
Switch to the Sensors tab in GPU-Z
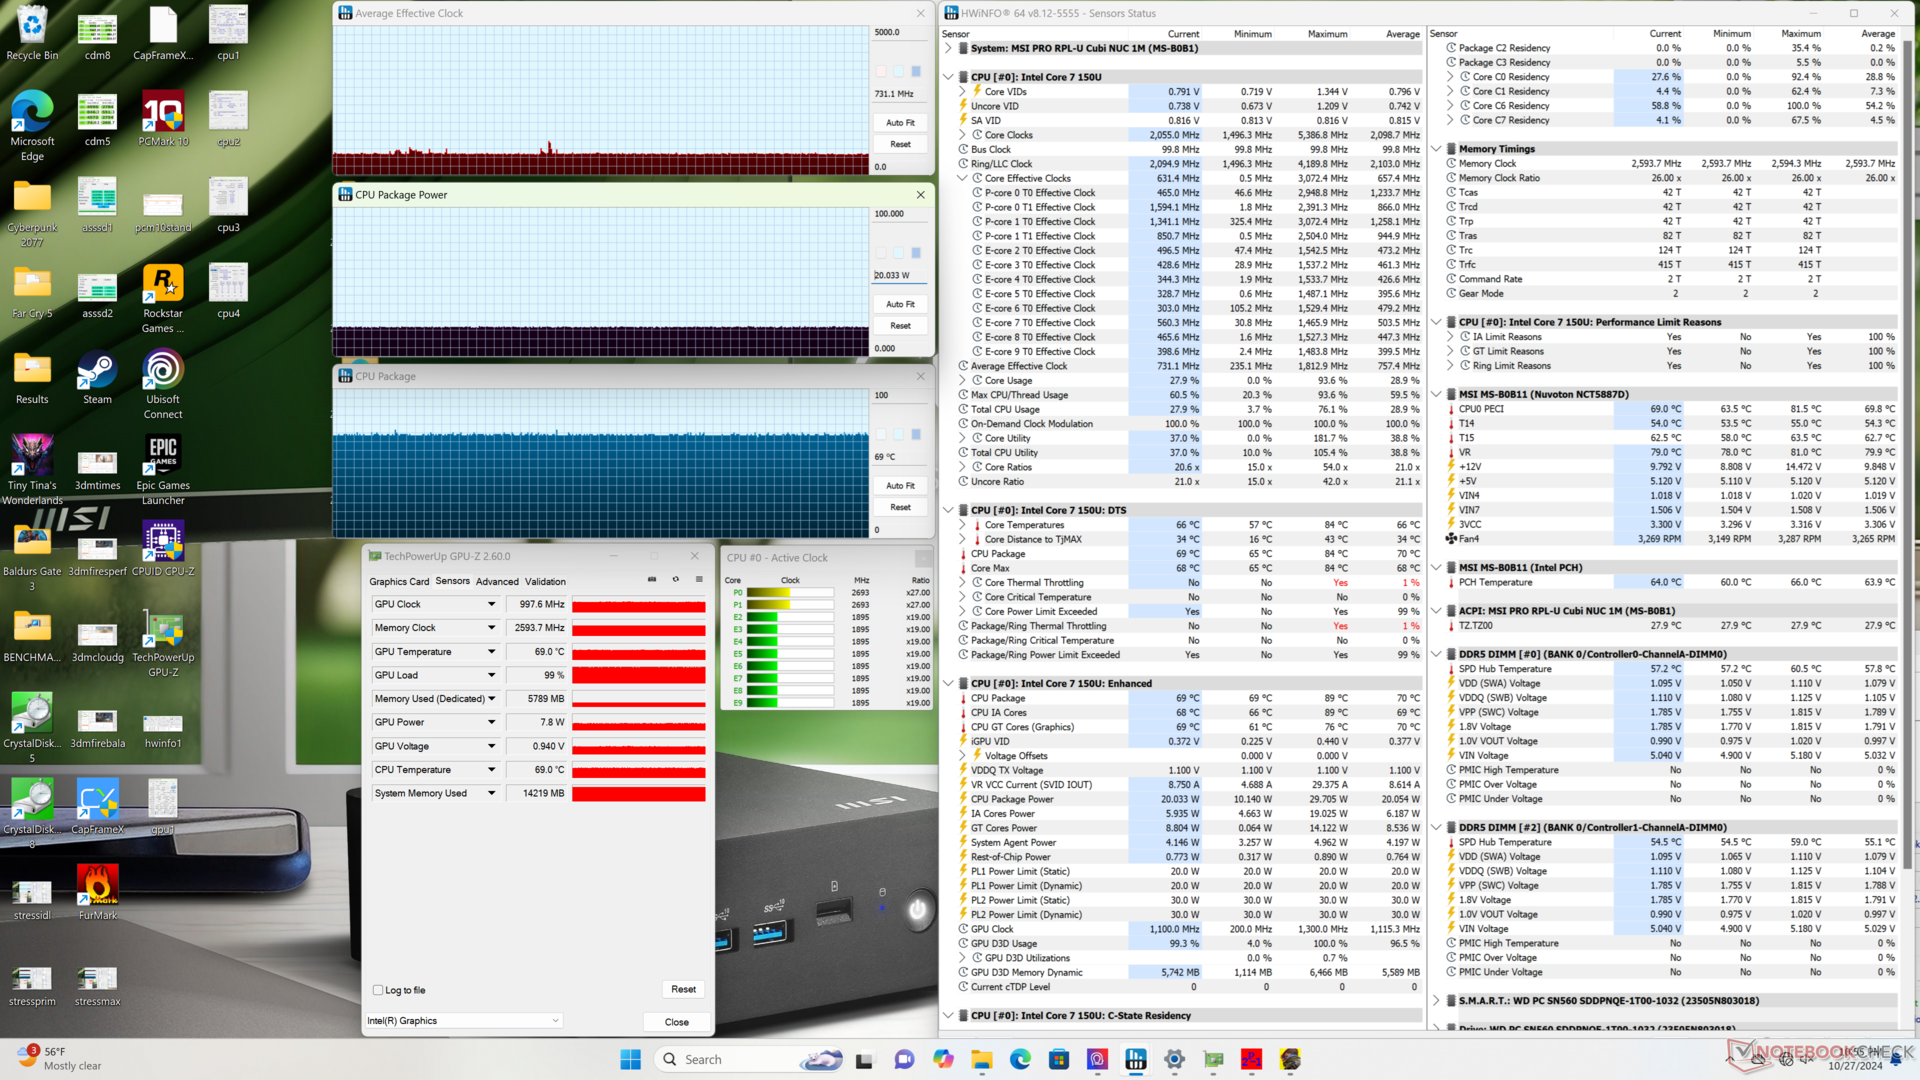(452, 581)
